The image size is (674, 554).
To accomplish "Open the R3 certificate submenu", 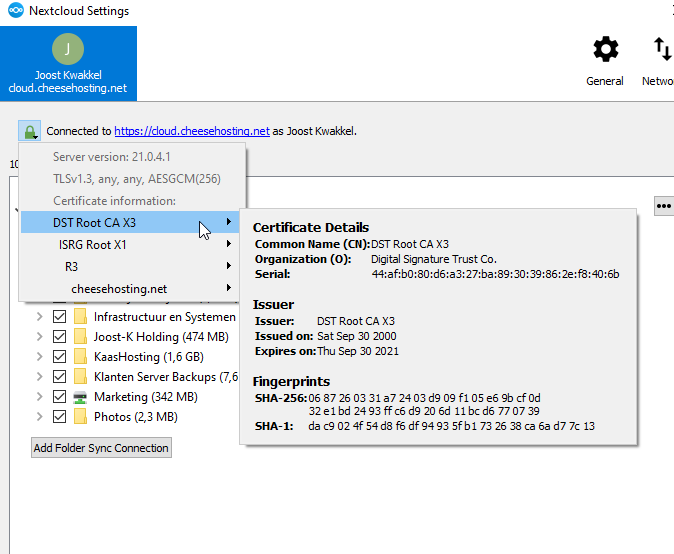I will (x=72, y=267).
